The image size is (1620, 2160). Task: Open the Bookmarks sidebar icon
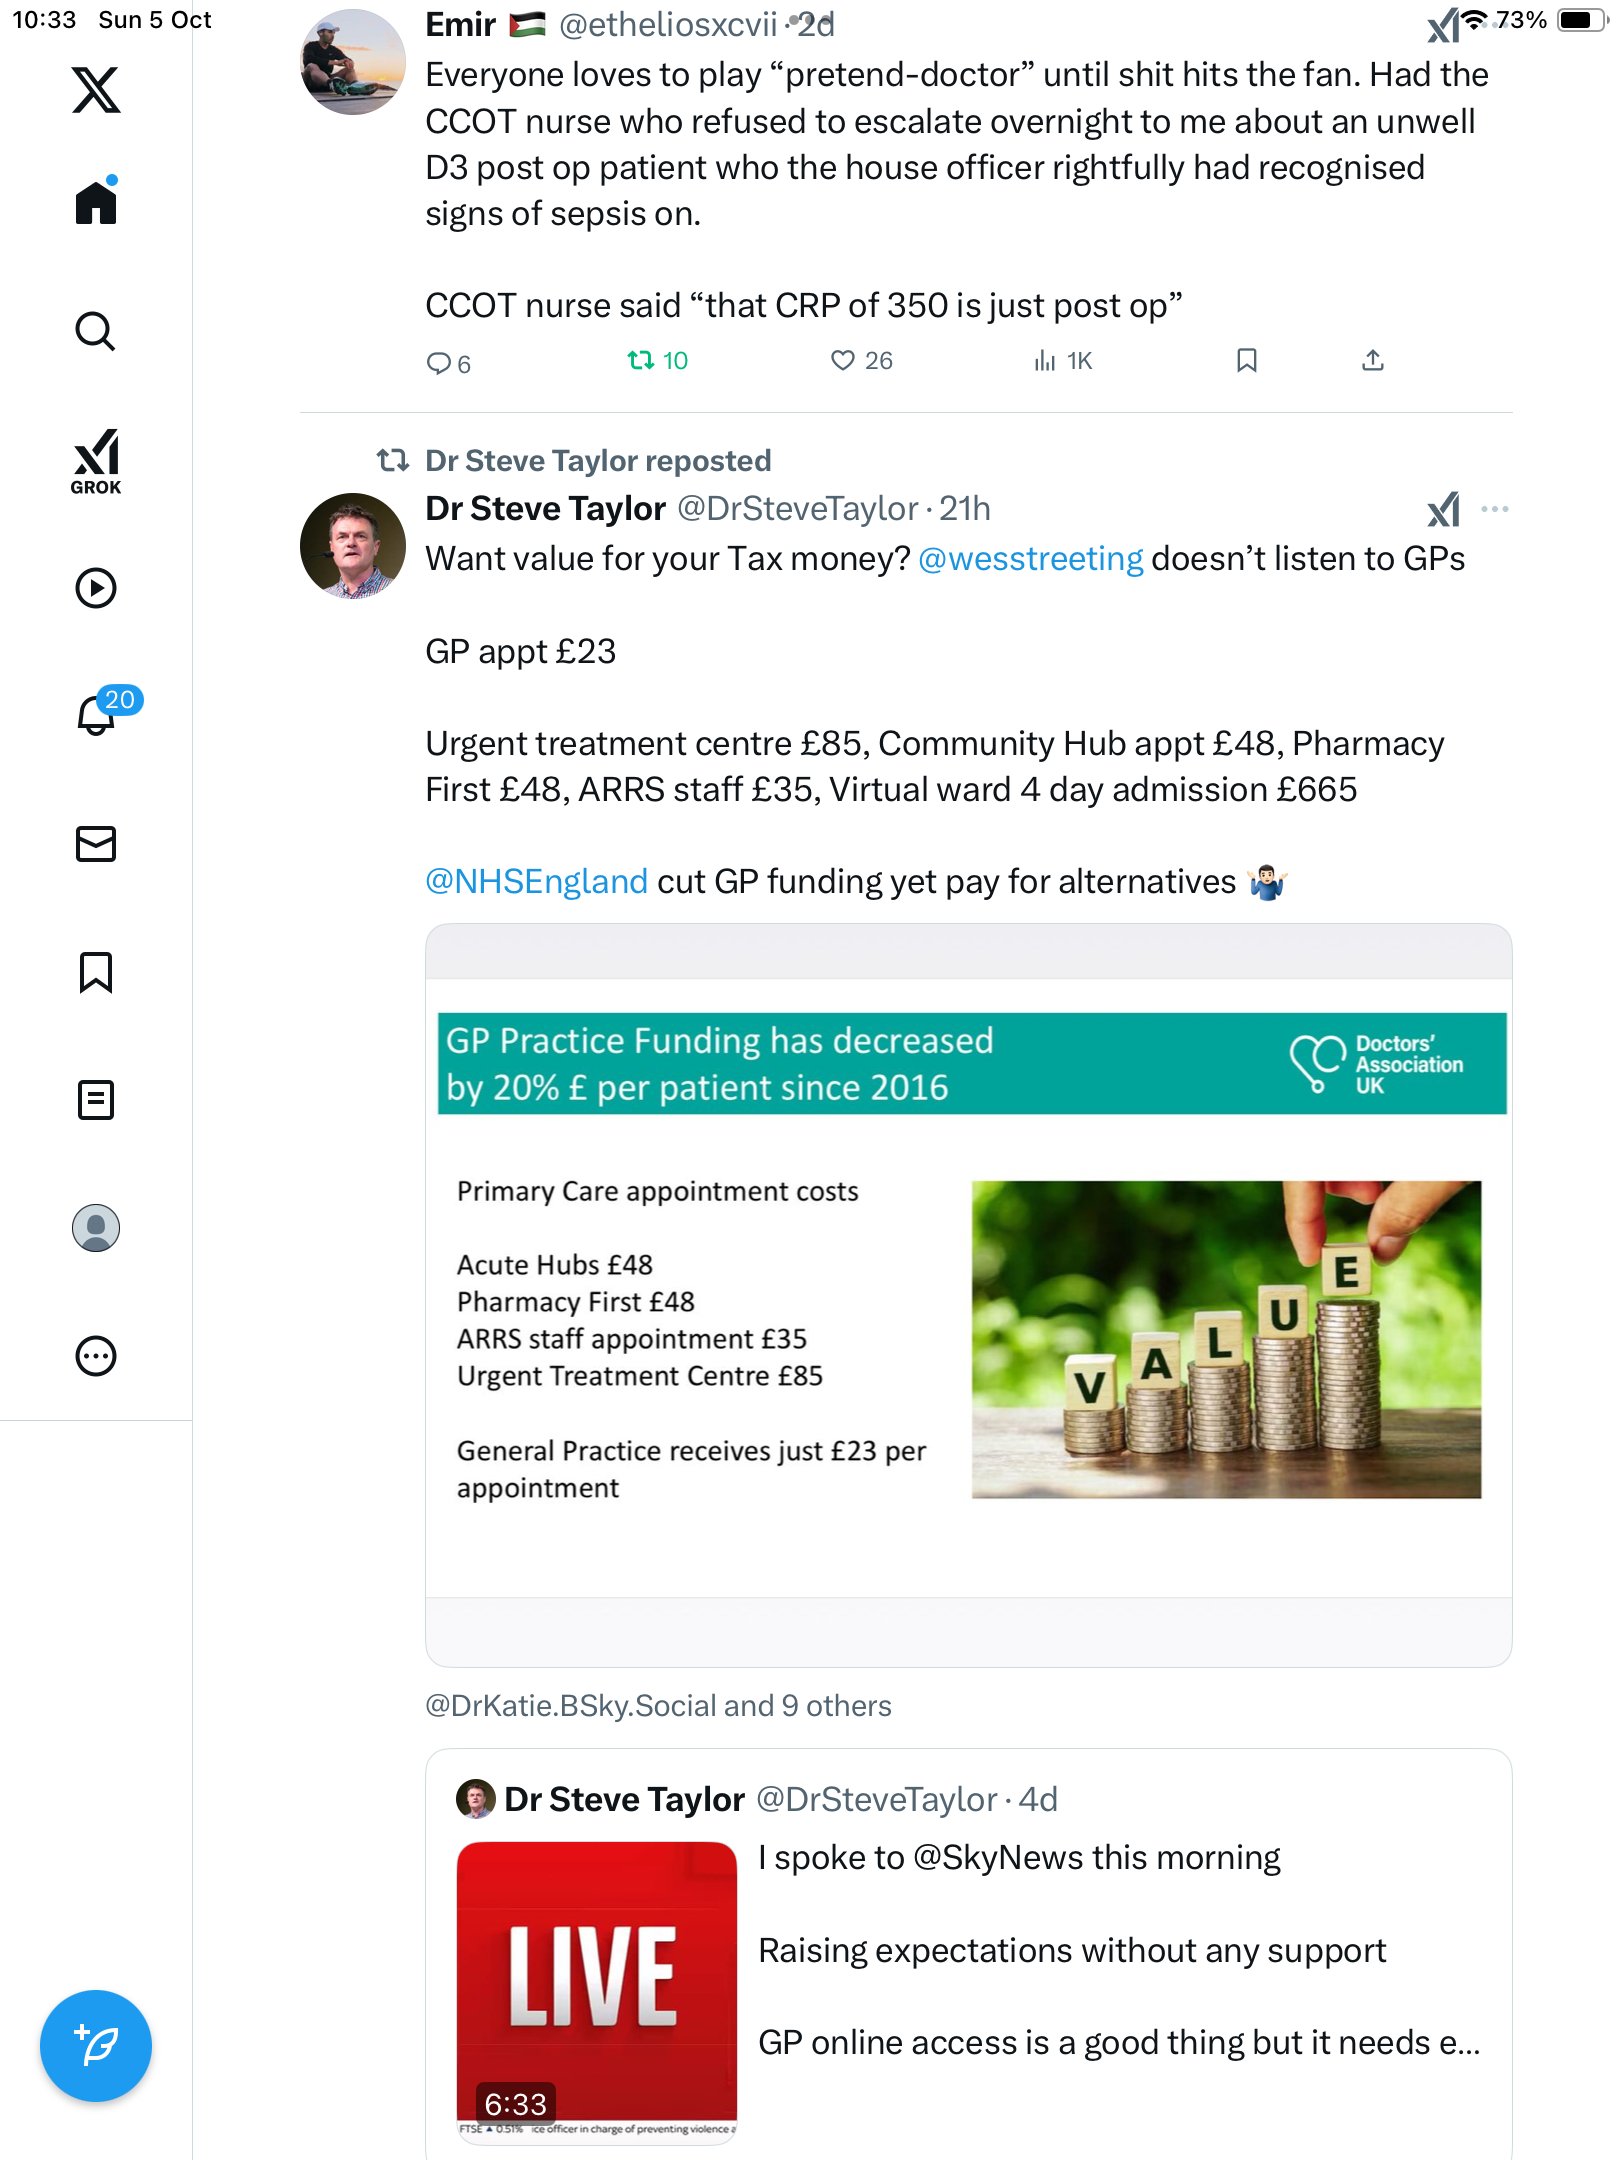pos(96,972)
